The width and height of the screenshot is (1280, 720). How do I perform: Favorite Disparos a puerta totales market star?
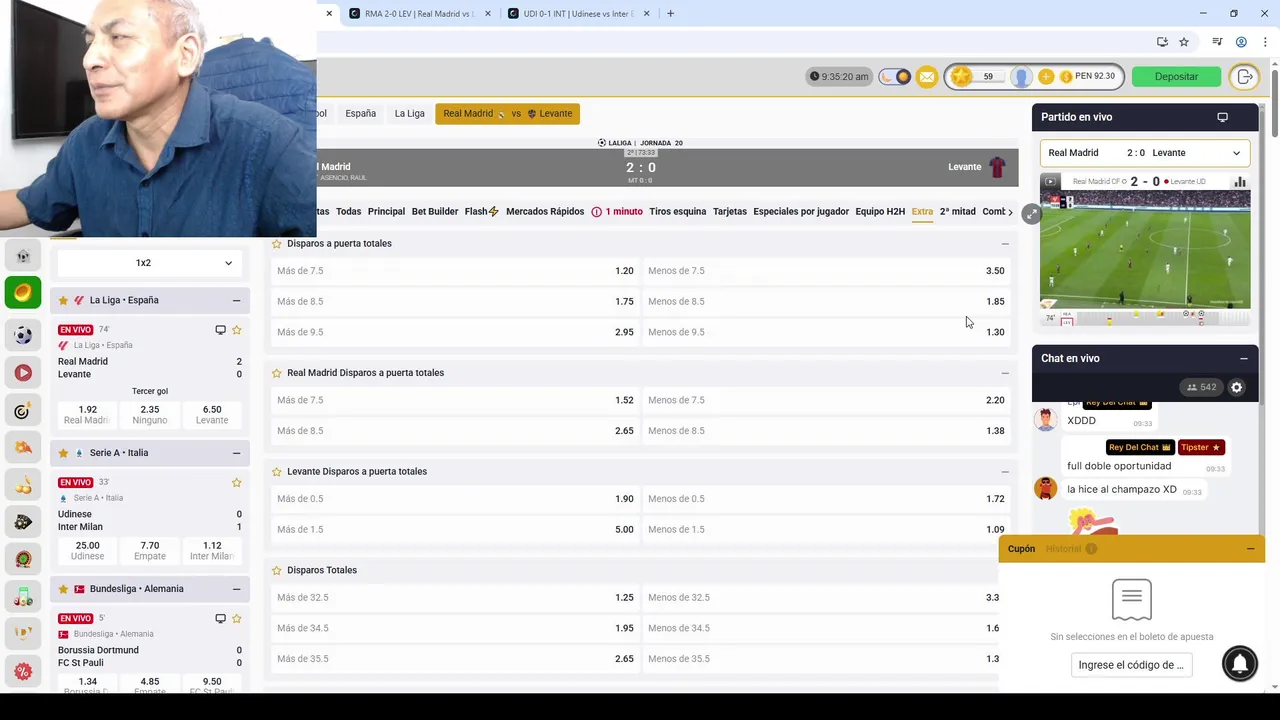tap(277, 244)
